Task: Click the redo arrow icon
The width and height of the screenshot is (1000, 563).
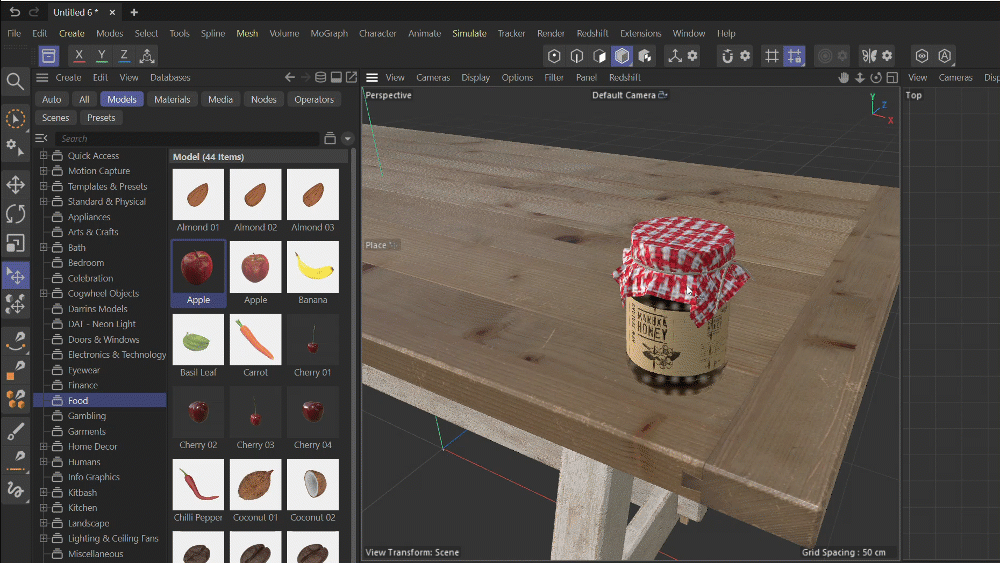Action: pyautogui.click(x=34, y=12)
